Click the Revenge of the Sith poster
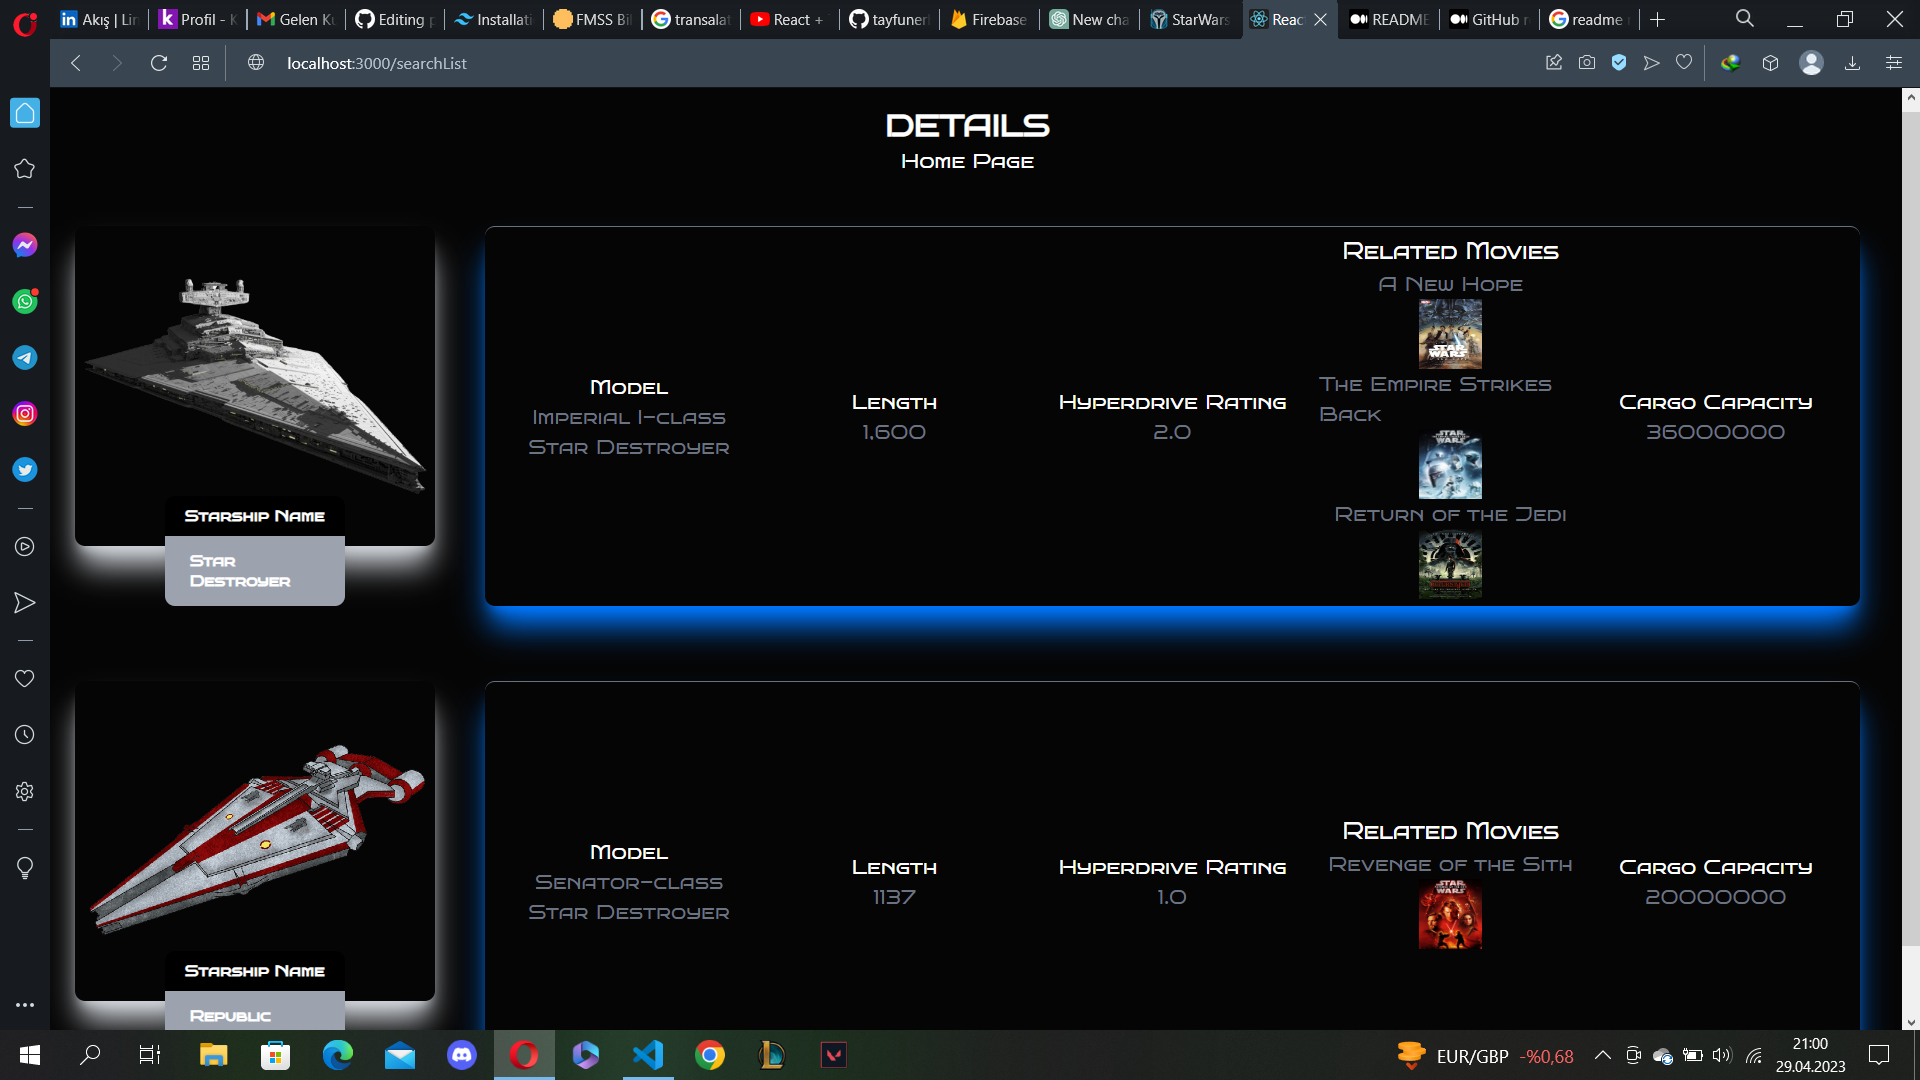Screen dimensions: 1920x1080 point(1450,914)
